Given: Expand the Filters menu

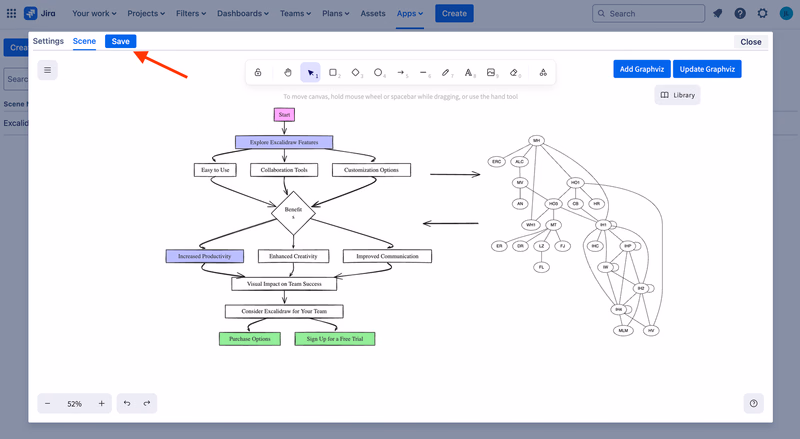Looking at the screenshot, I should 191,13.
